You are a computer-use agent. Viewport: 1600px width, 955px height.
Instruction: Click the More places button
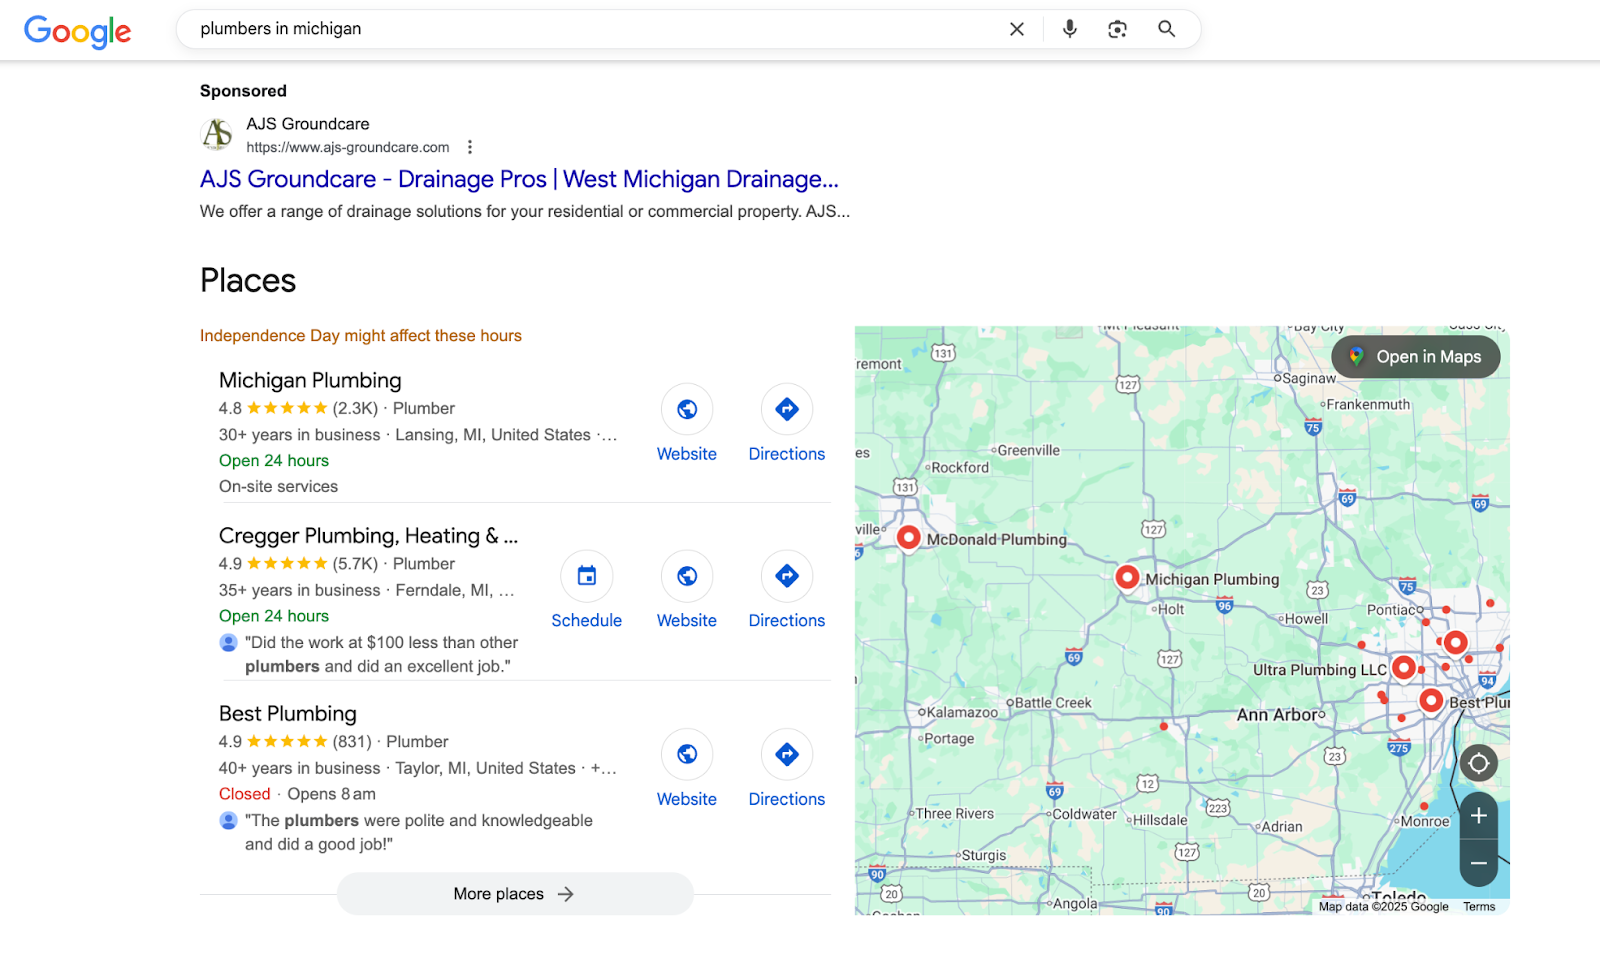pyautogui.click(x=514, y=893)
